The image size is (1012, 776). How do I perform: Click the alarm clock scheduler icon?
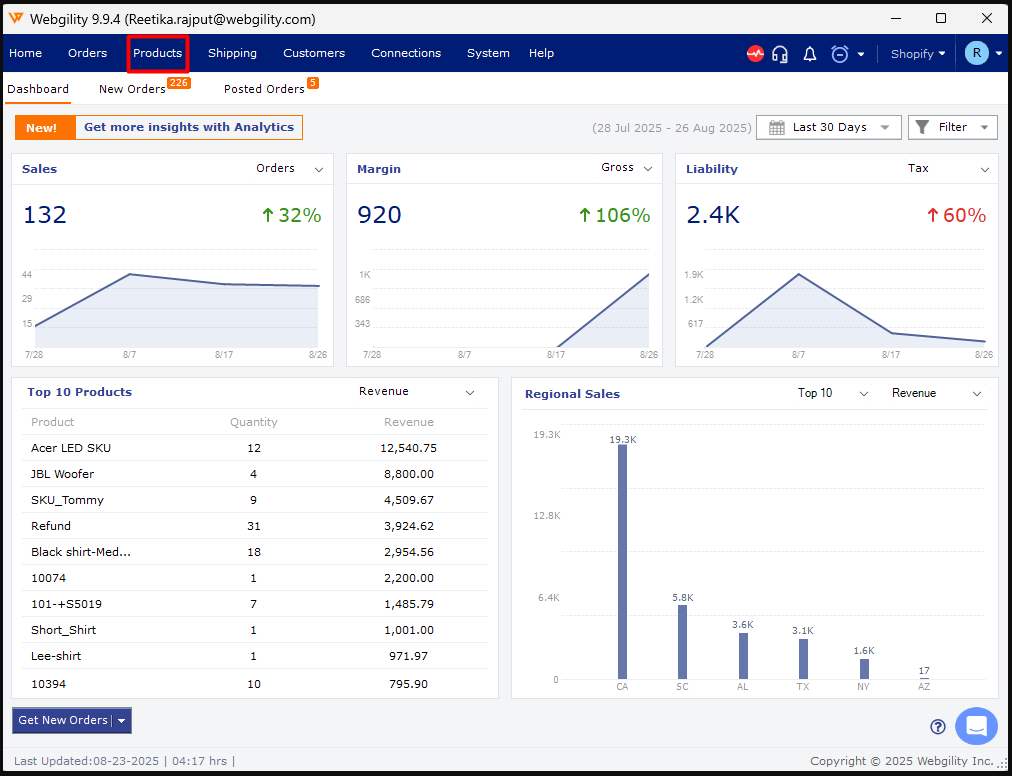point(840,54)
